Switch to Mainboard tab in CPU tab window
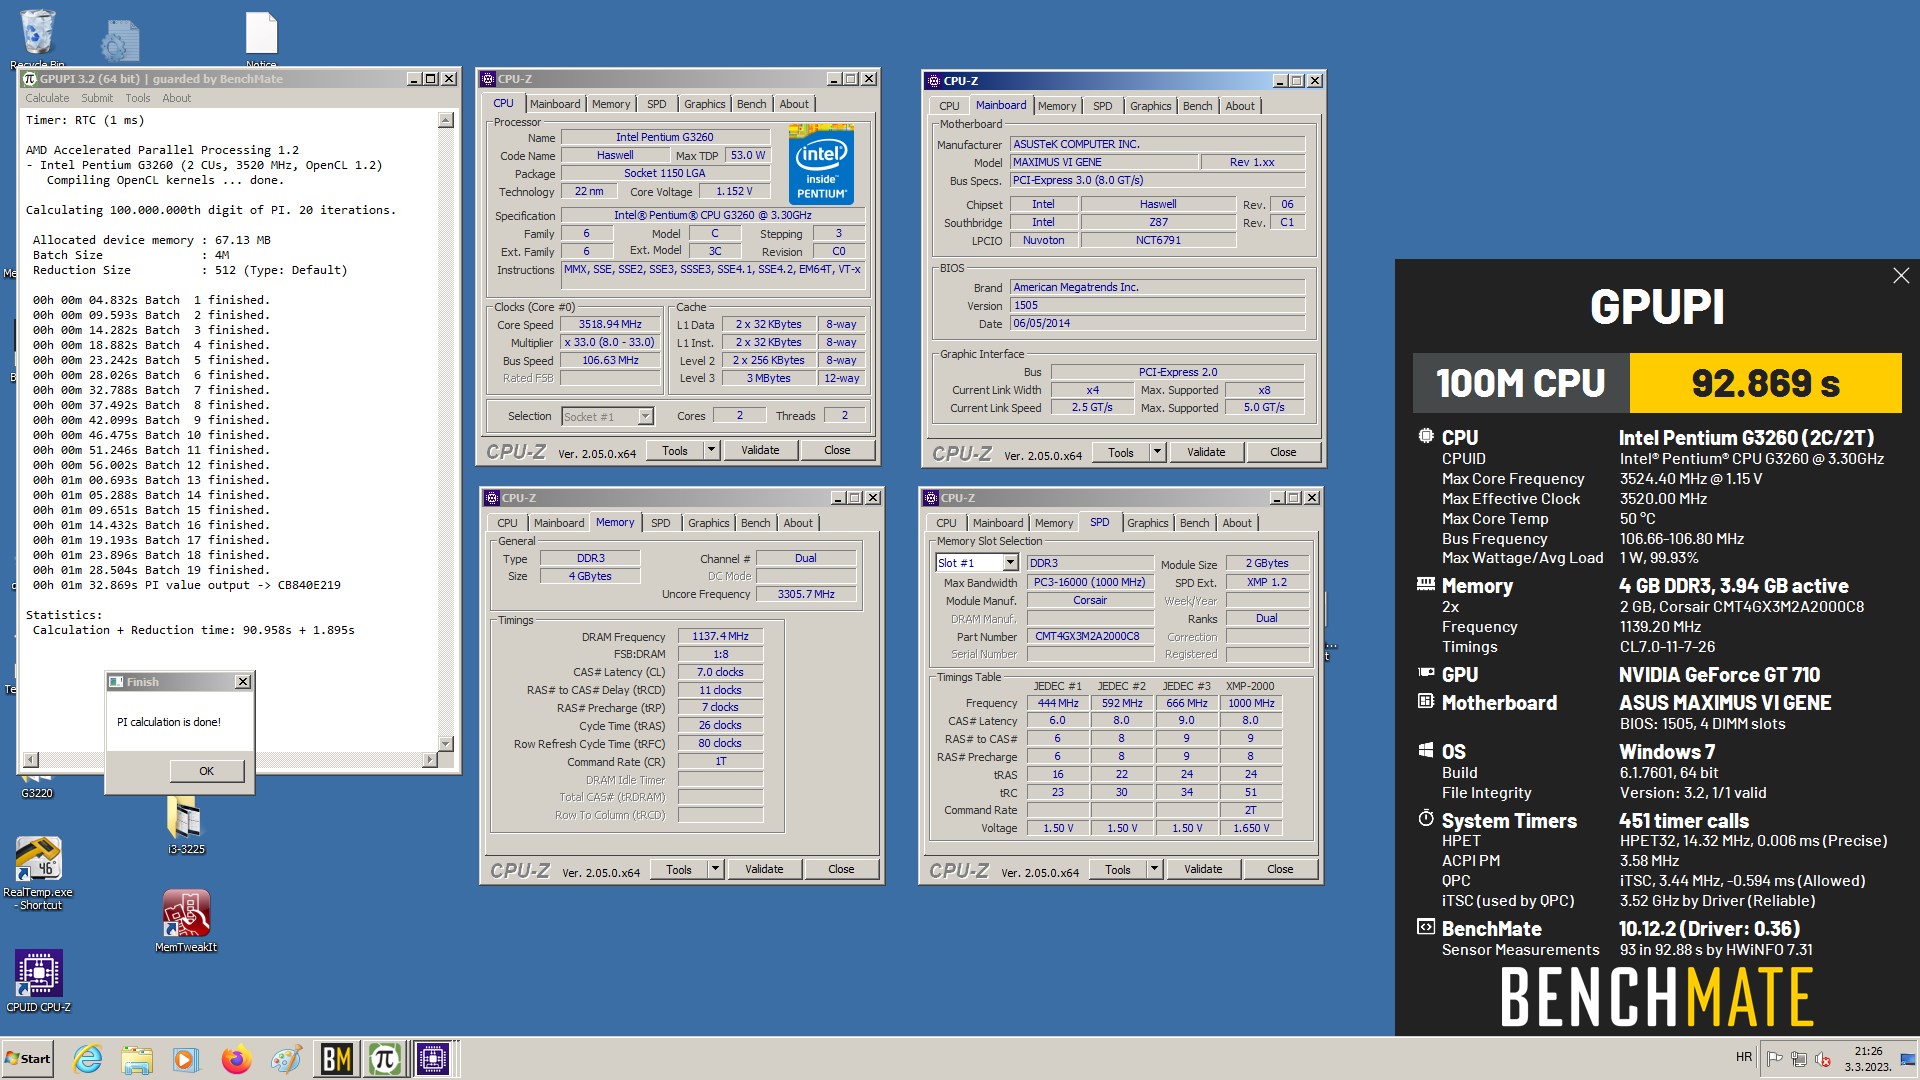Screen dimensions: 1920x1080 pyautogui.click(x=555, y=104)
